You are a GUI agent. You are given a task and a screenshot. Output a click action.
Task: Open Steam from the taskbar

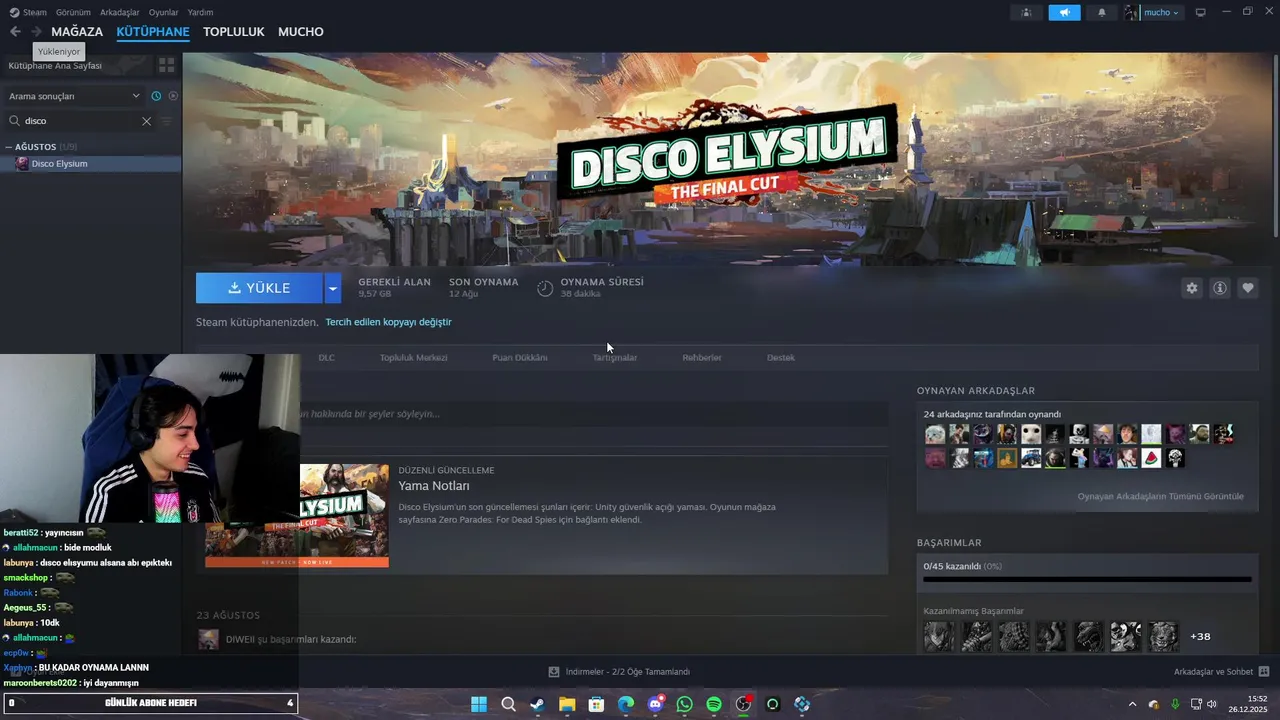click(x=537, y=704)
